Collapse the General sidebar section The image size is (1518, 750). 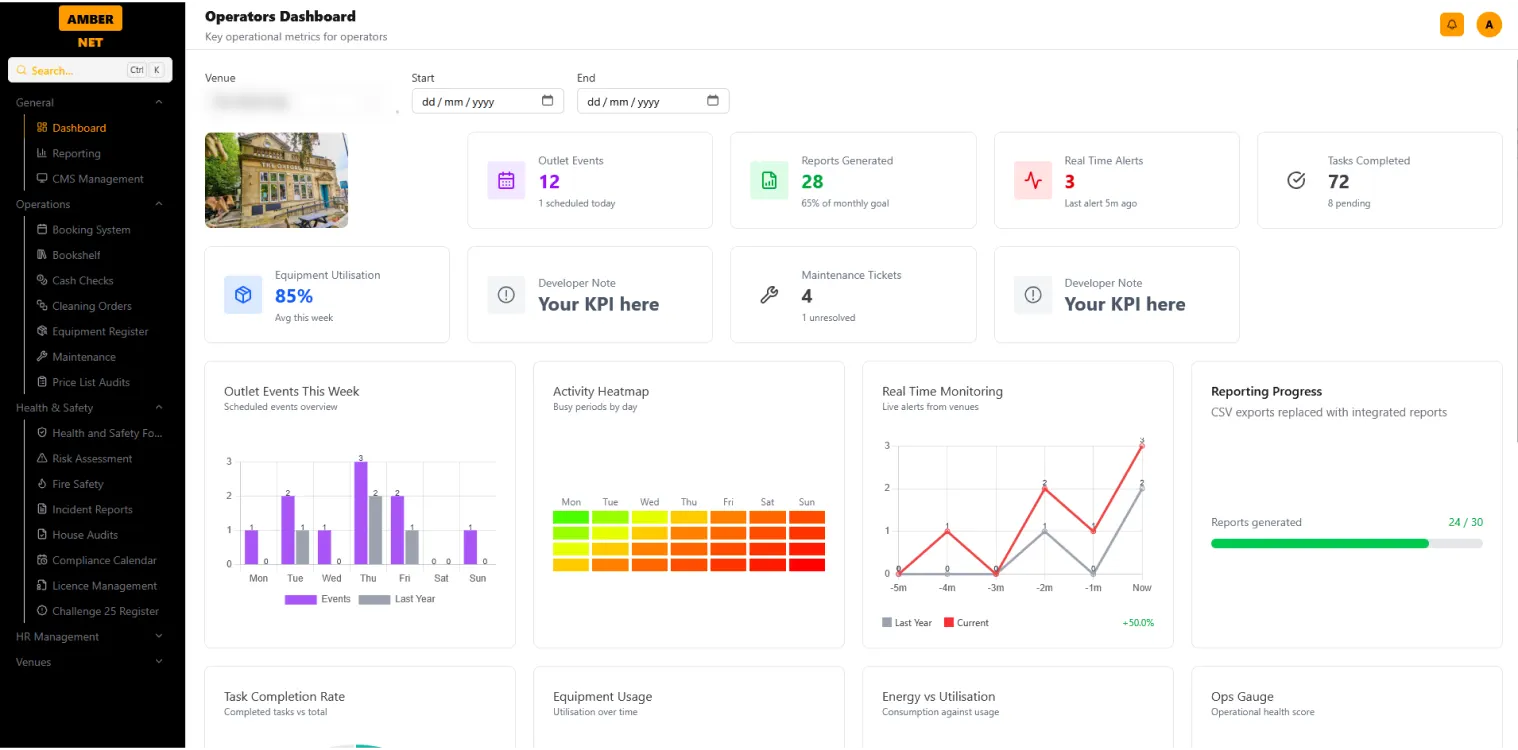pos(158,102)
